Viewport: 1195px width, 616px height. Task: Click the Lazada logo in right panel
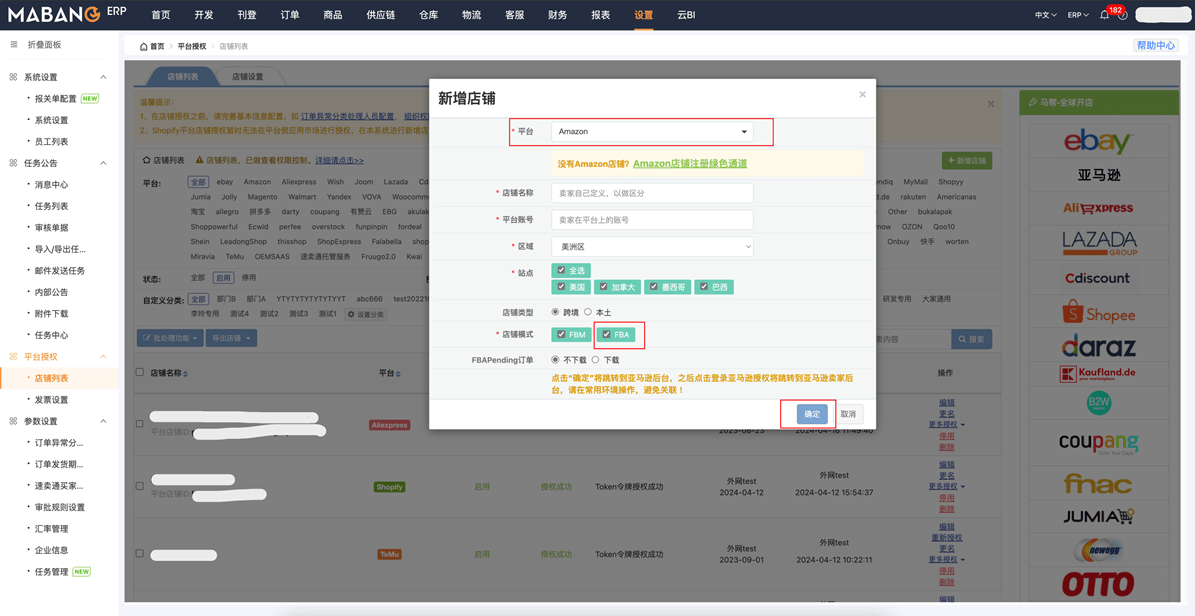(x=1098, y=243)
